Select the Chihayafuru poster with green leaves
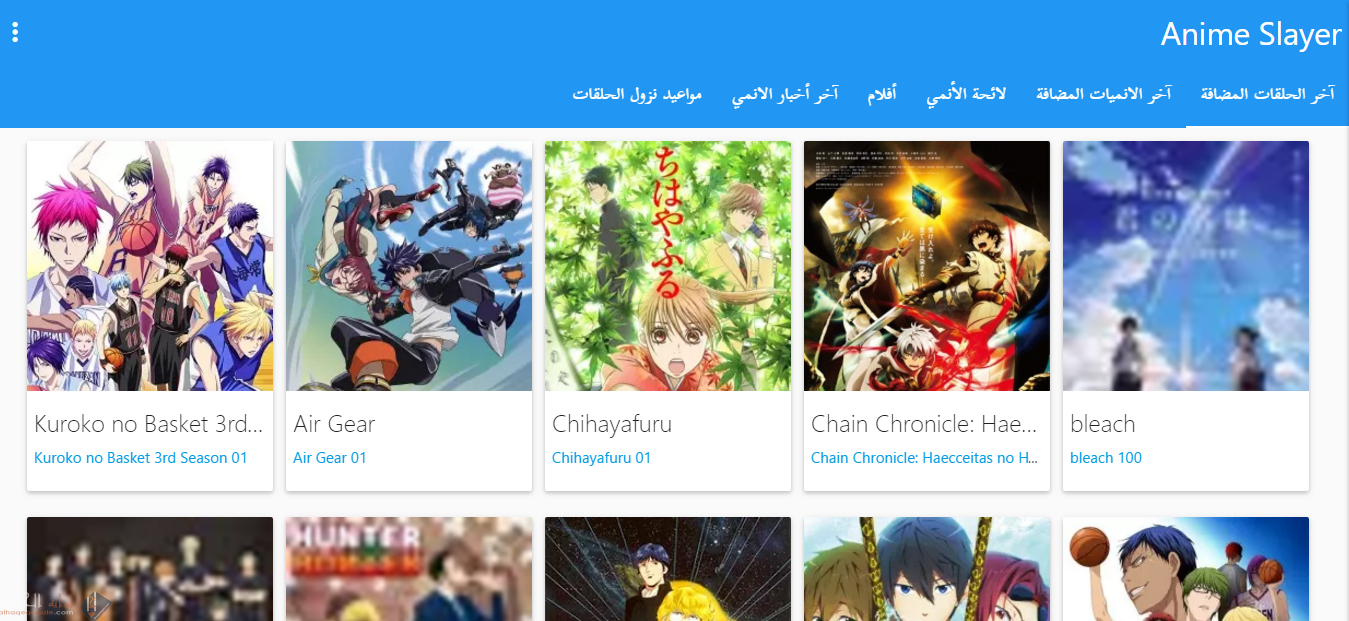This screenshot has width=1349, height=621. [x=668, y=266]
